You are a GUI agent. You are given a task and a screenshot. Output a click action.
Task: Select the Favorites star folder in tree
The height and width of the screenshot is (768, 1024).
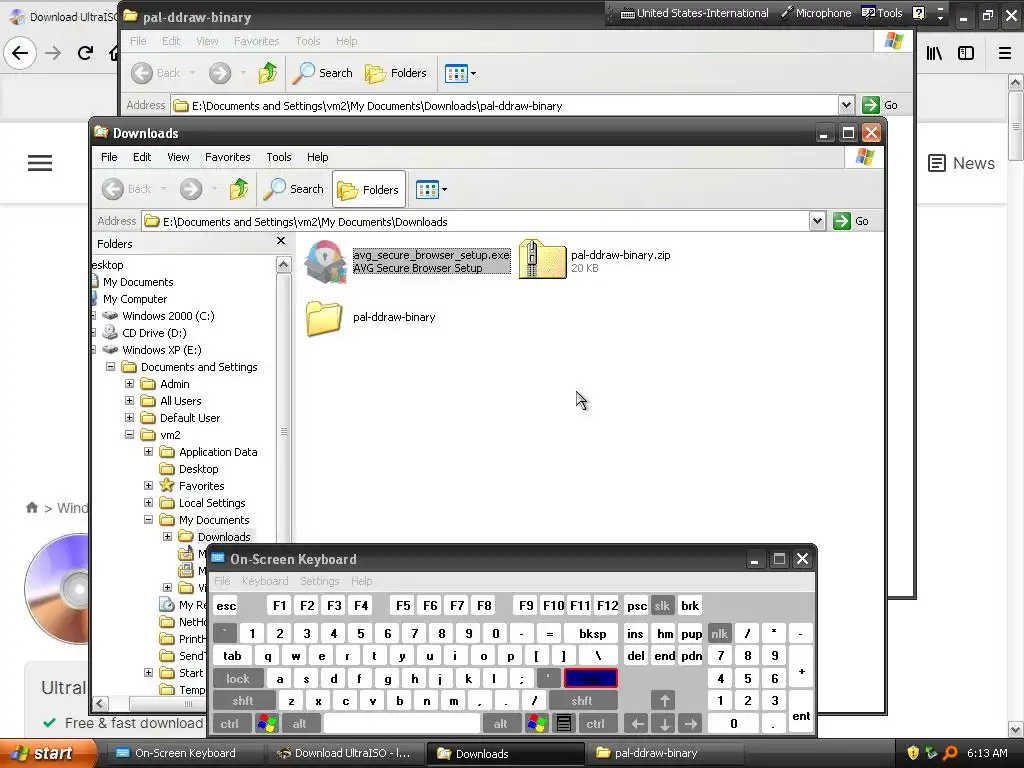pos(201,486)
